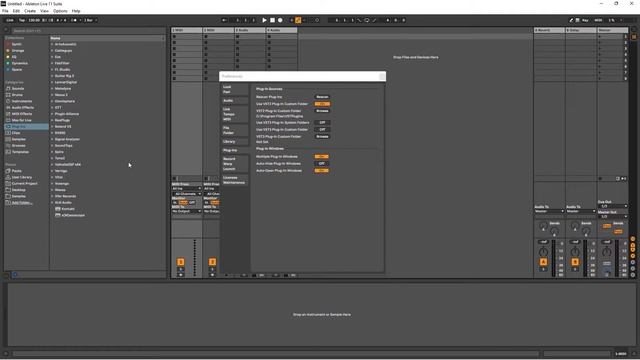Open the File menu

pyautogui.click(x=5, y=11)
